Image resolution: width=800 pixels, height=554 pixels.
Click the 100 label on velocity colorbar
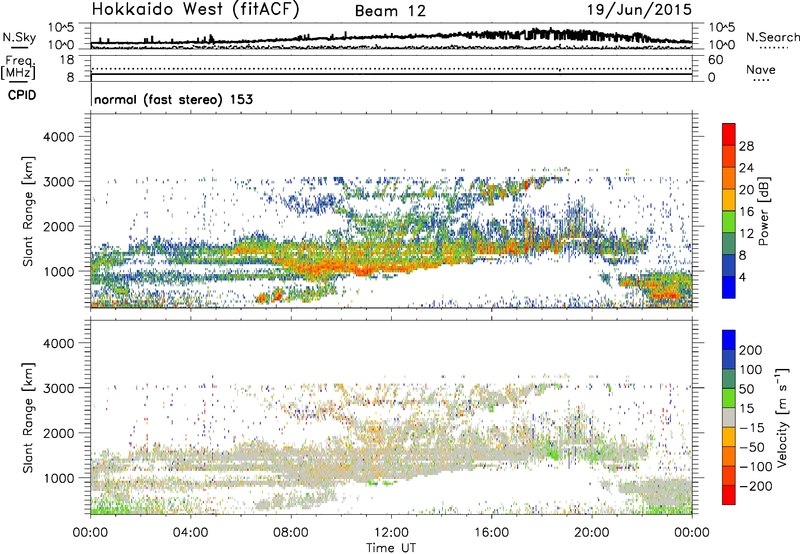(x=751, y=370)
